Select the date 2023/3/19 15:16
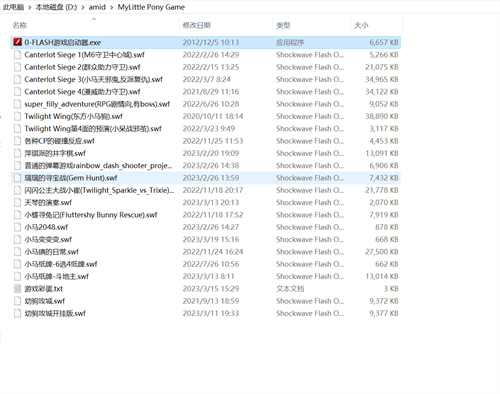 tap(211, 240)
